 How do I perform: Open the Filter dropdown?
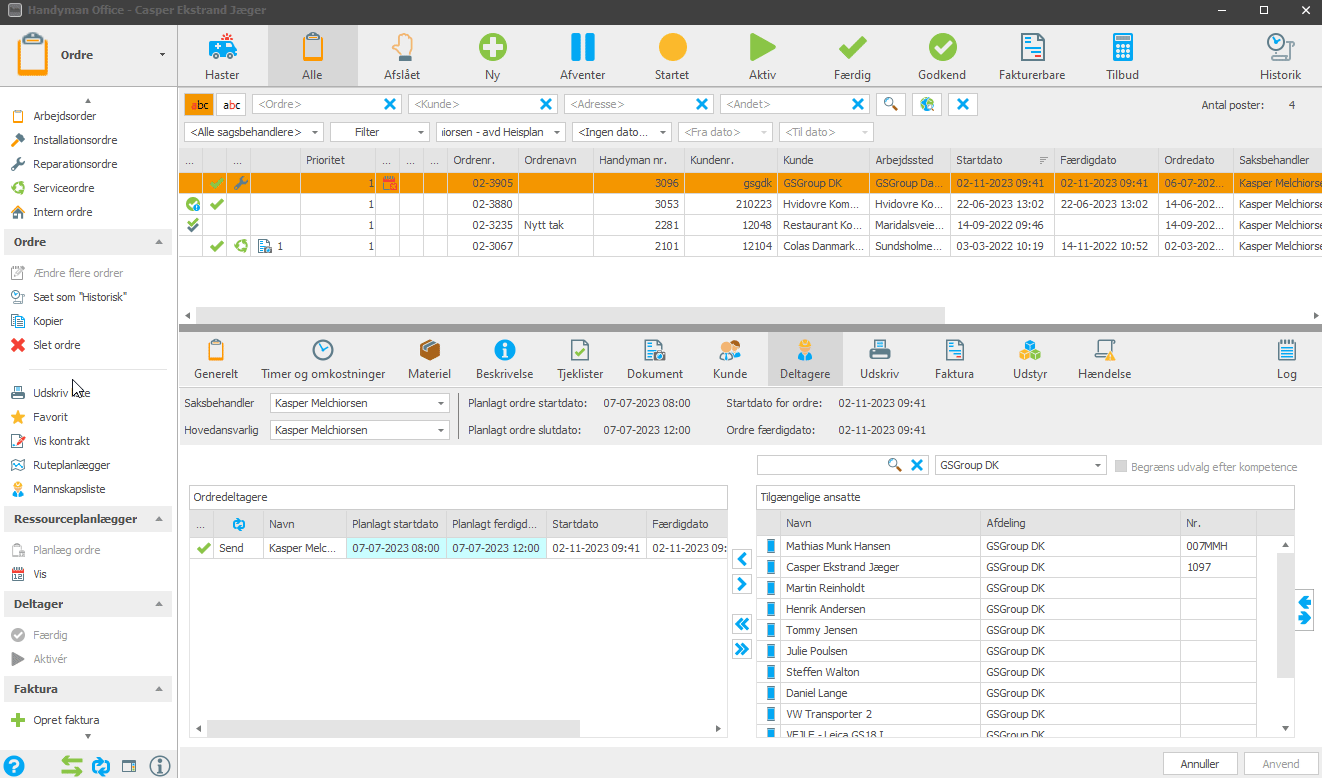coord(380,132)
